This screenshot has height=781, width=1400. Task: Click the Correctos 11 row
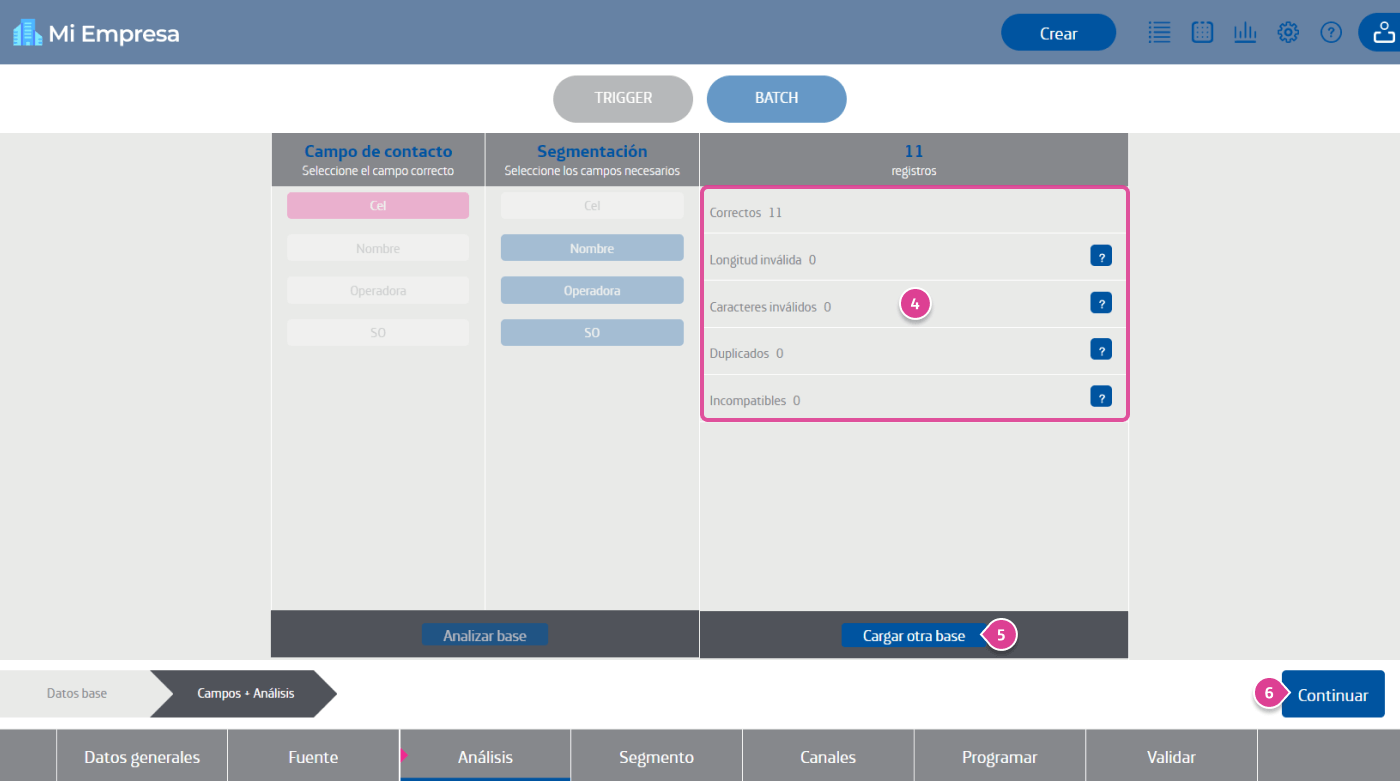tap(915, 212)
